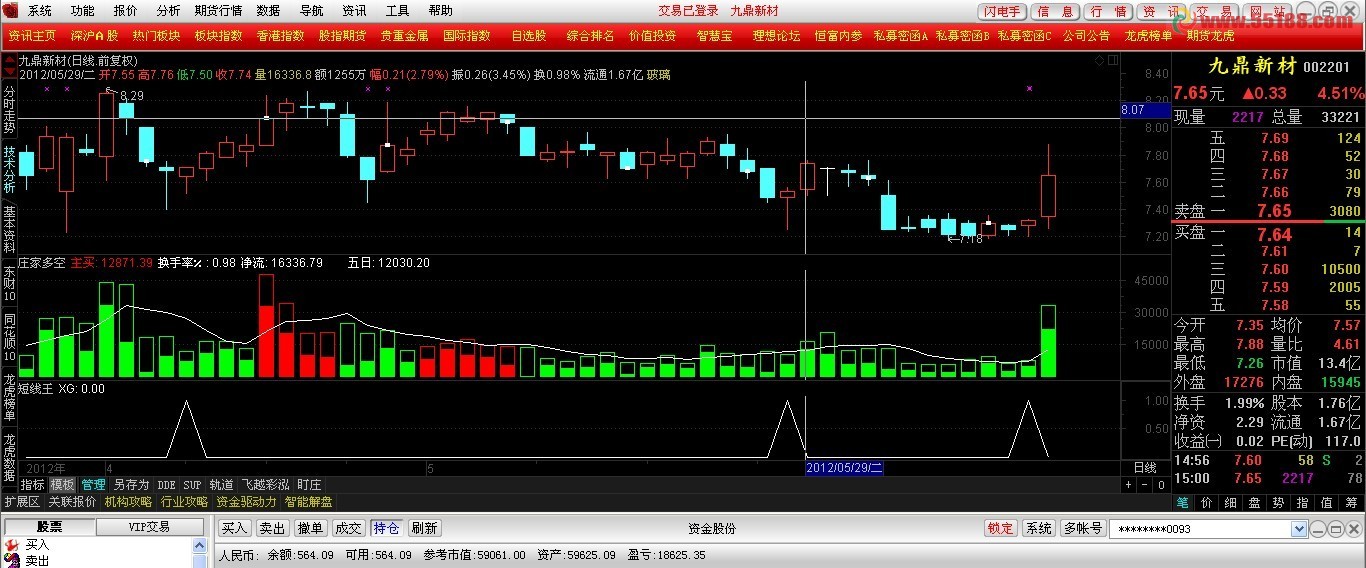Image resolution: width=1366 pixels, height=568 pixels.
Task: Click the up arrow beside the chart title
Action: point(10,60)
